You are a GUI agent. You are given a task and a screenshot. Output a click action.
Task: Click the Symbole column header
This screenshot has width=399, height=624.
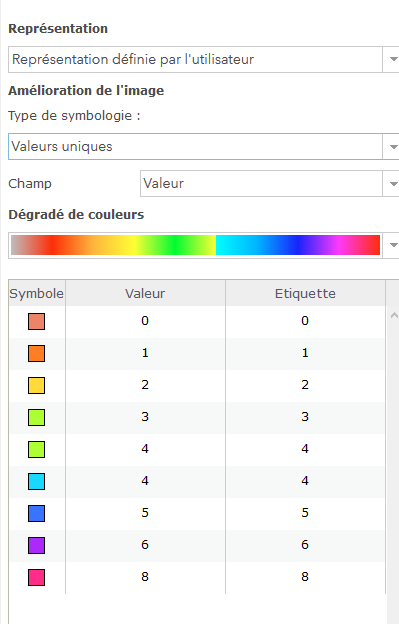click(37, 293)
